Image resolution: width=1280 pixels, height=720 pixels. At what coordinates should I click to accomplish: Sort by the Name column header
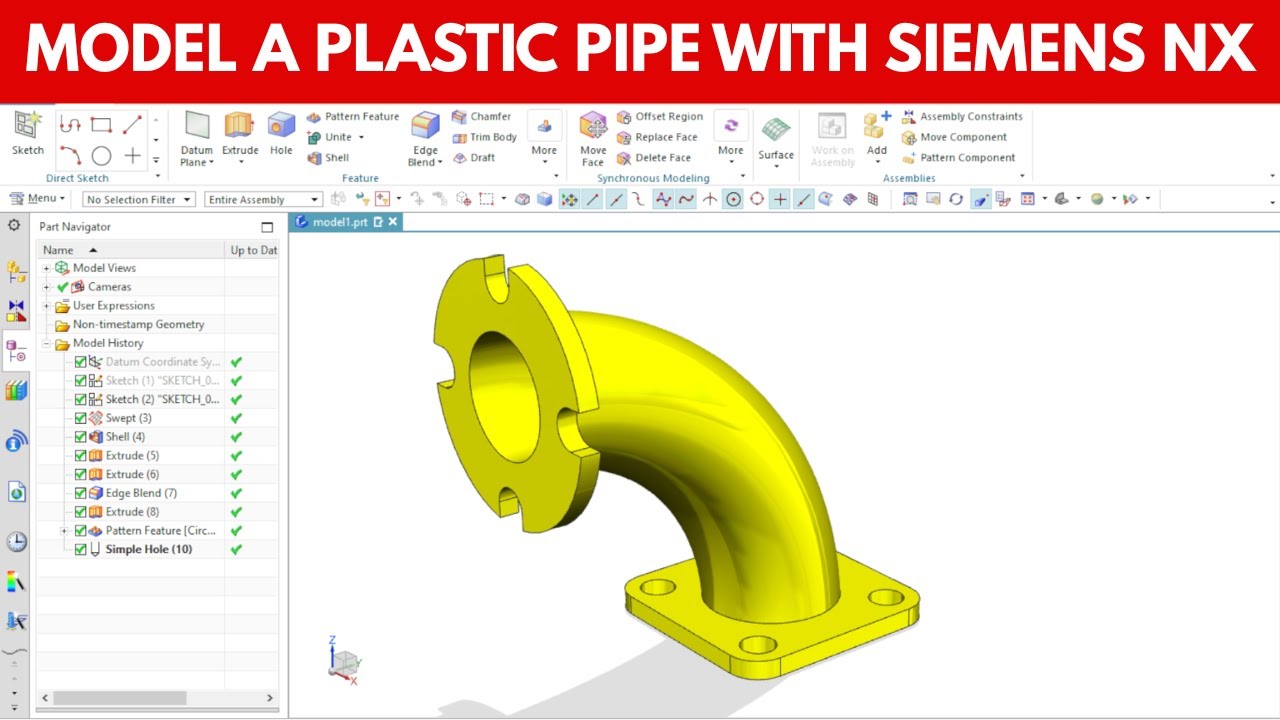point(131,250)
